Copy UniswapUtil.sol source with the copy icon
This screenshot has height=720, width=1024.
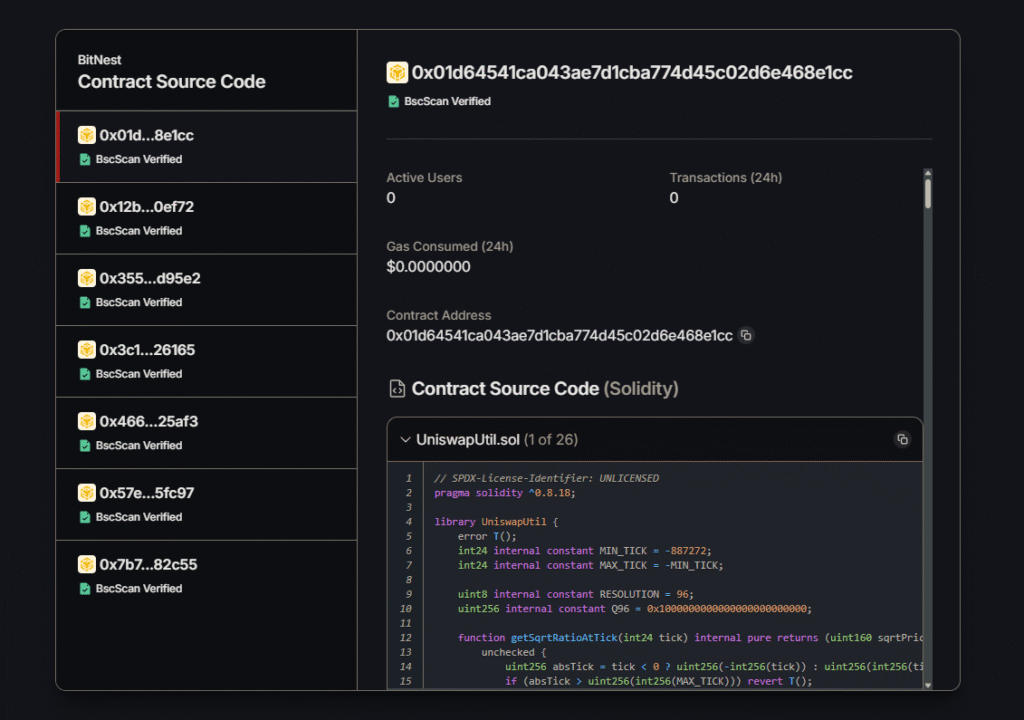click(903, 440)
